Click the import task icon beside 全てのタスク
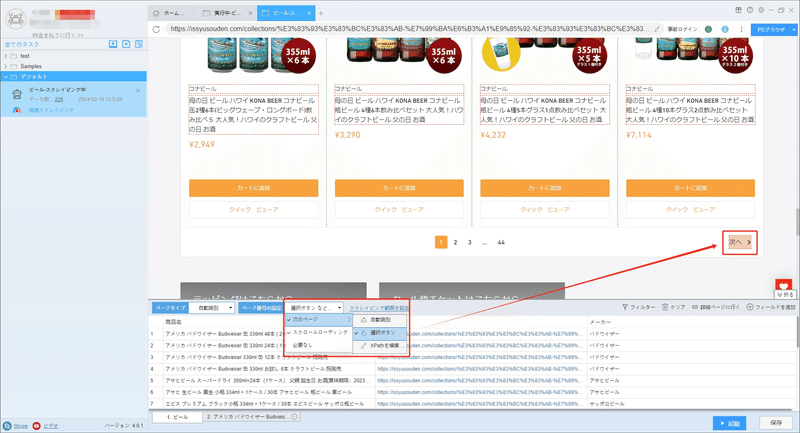 tap(113, 44)
